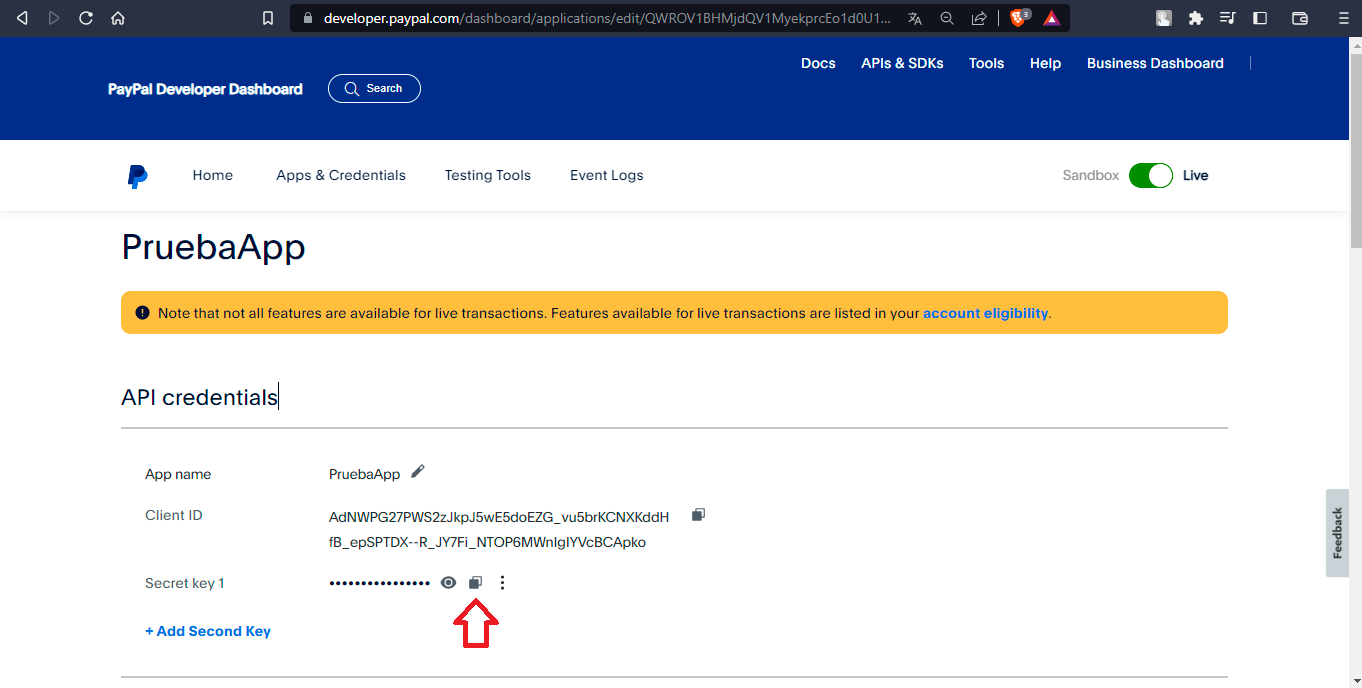Click + Add Second Key
This screenshot has width=1362, height=688.
point(208,631)
